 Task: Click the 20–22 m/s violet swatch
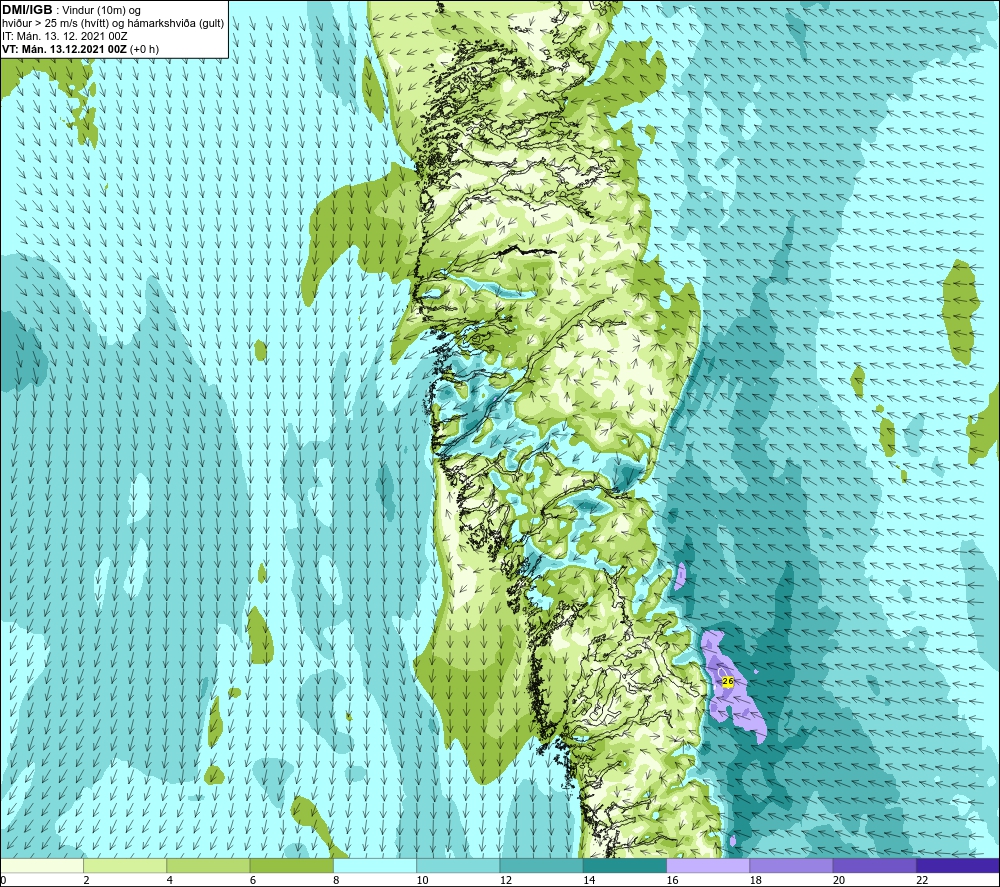[x=874, y=865]
